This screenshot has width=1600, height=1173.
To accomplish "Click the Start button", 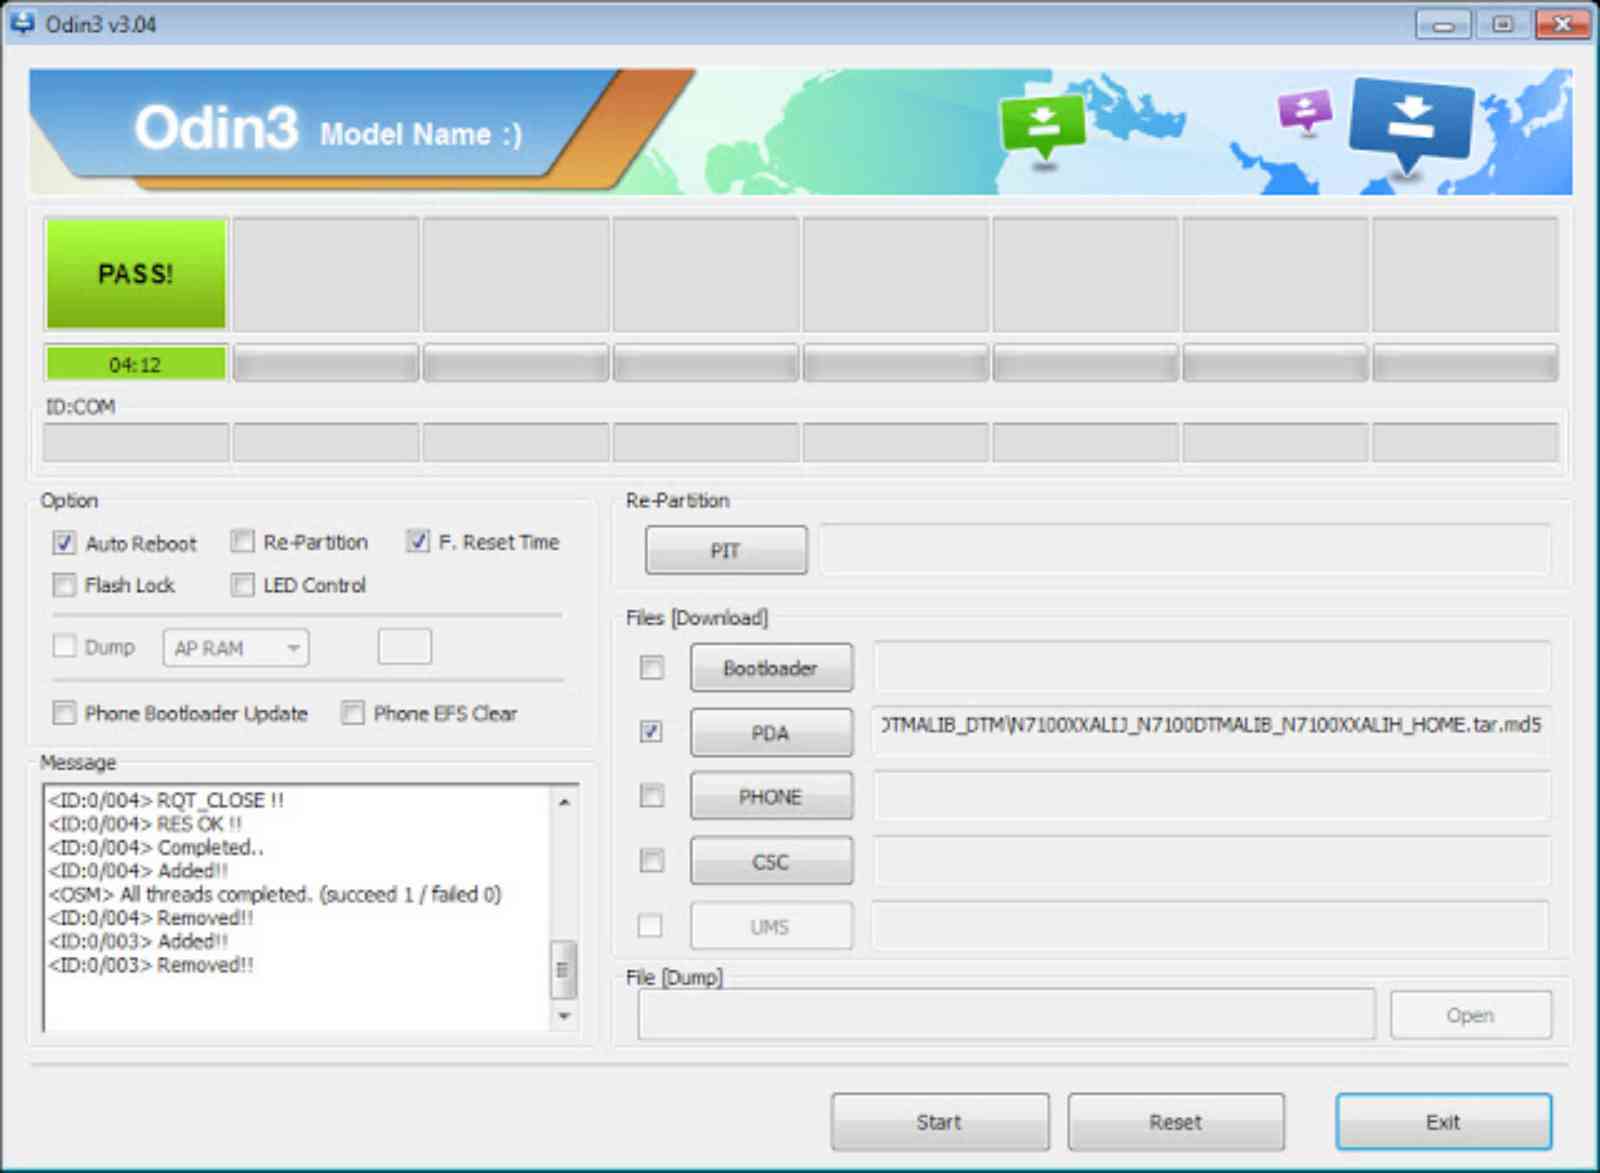I will 940,1122.
